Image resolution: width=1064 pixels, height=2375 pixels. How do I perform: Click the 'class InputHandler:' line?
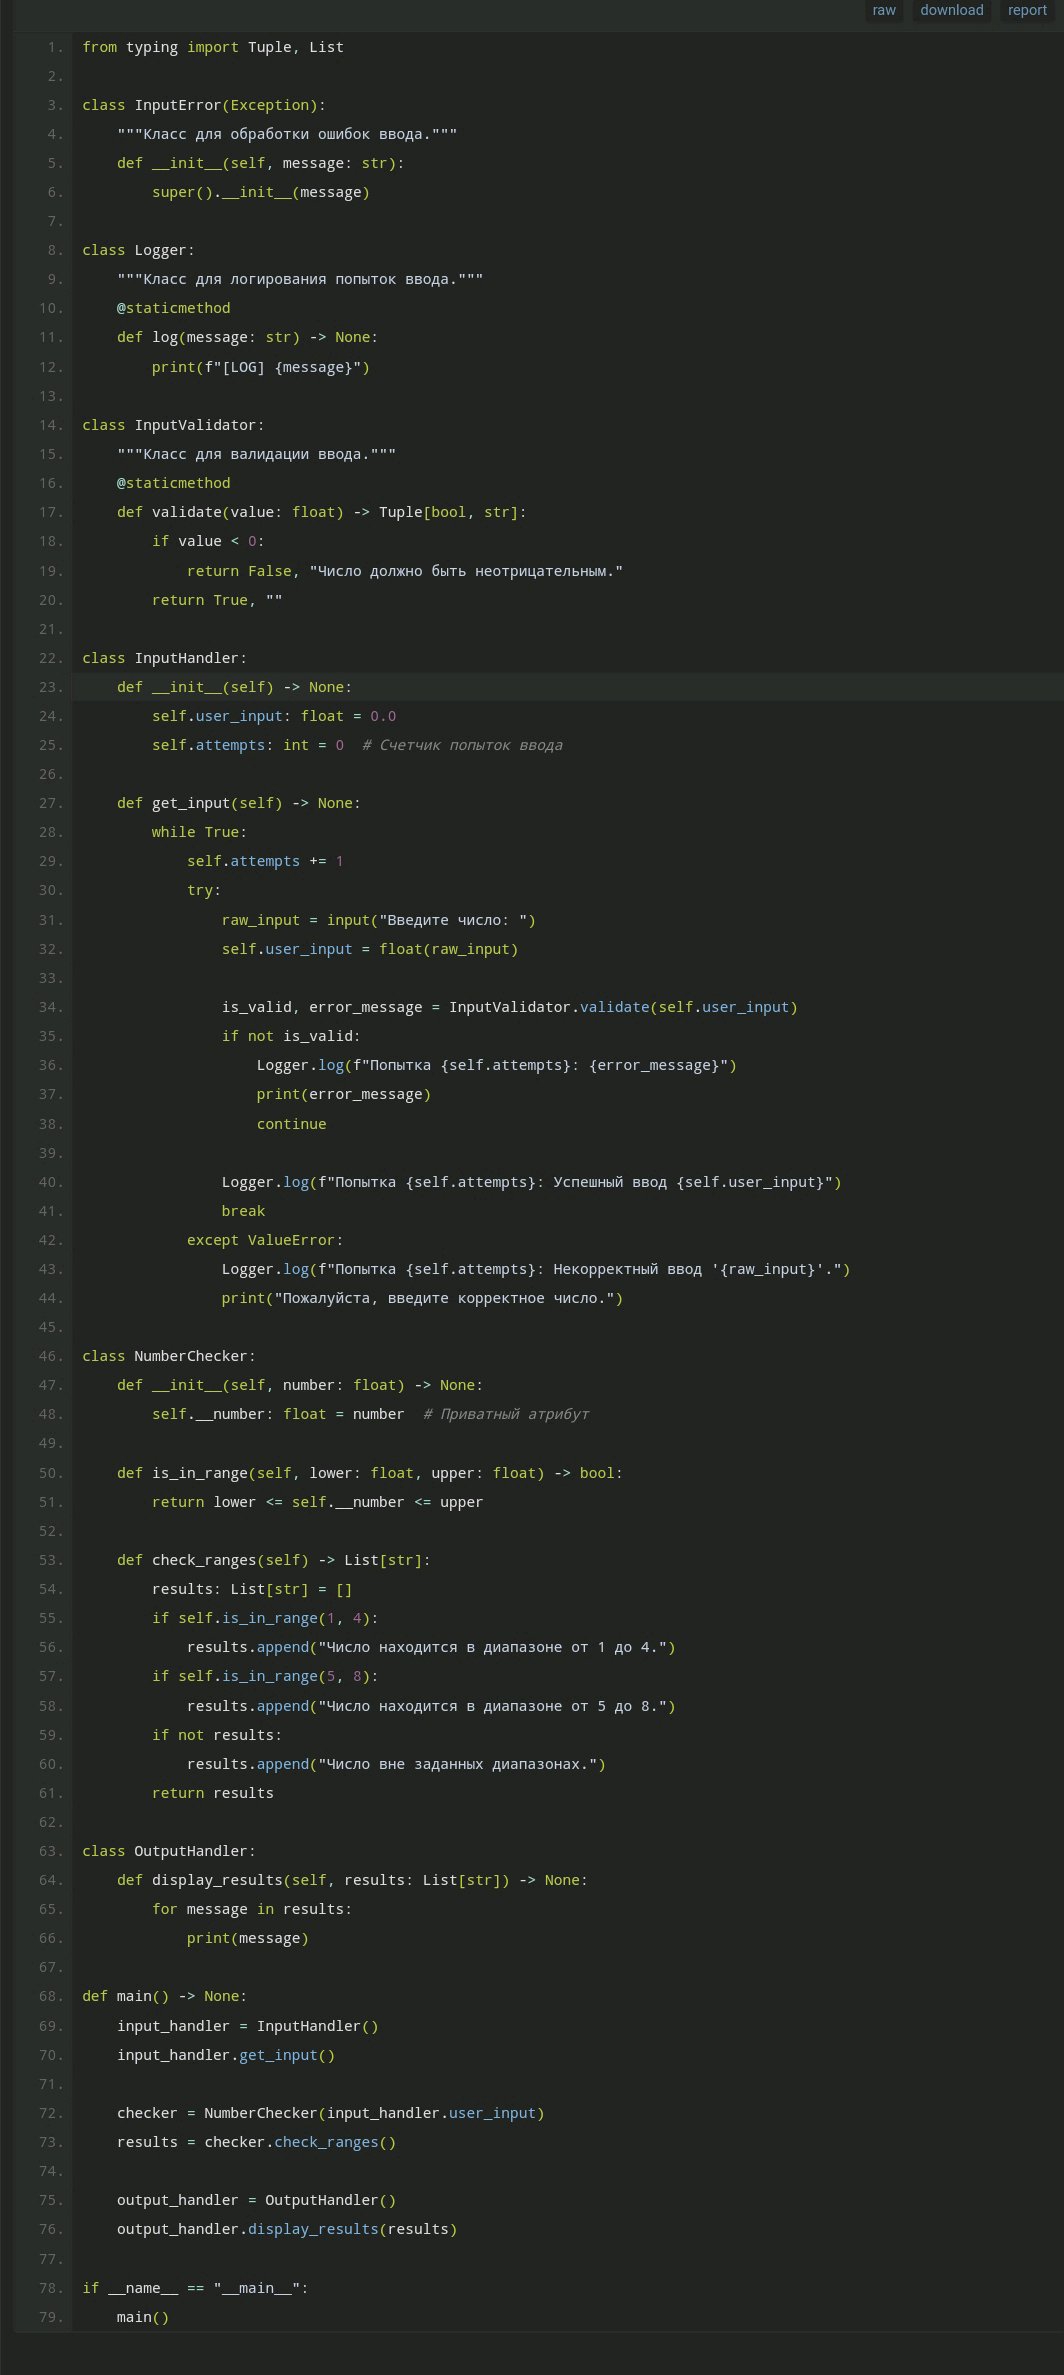164,658
